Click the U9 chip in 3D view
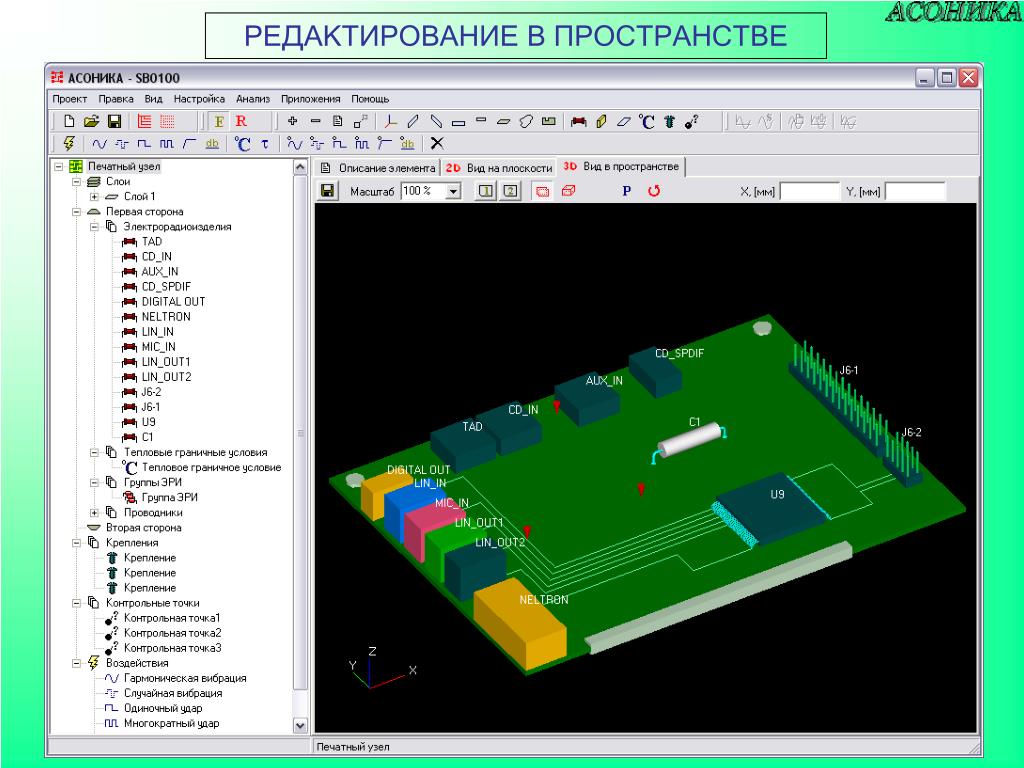This screenshot has width=1024, height=768. [x=771, y=509]
